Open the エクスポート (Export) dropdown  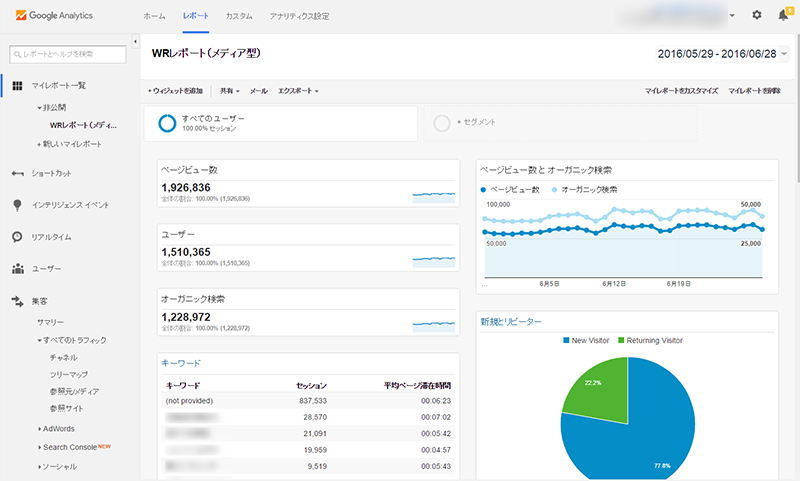pyautogui.click(x=298, y=91)
